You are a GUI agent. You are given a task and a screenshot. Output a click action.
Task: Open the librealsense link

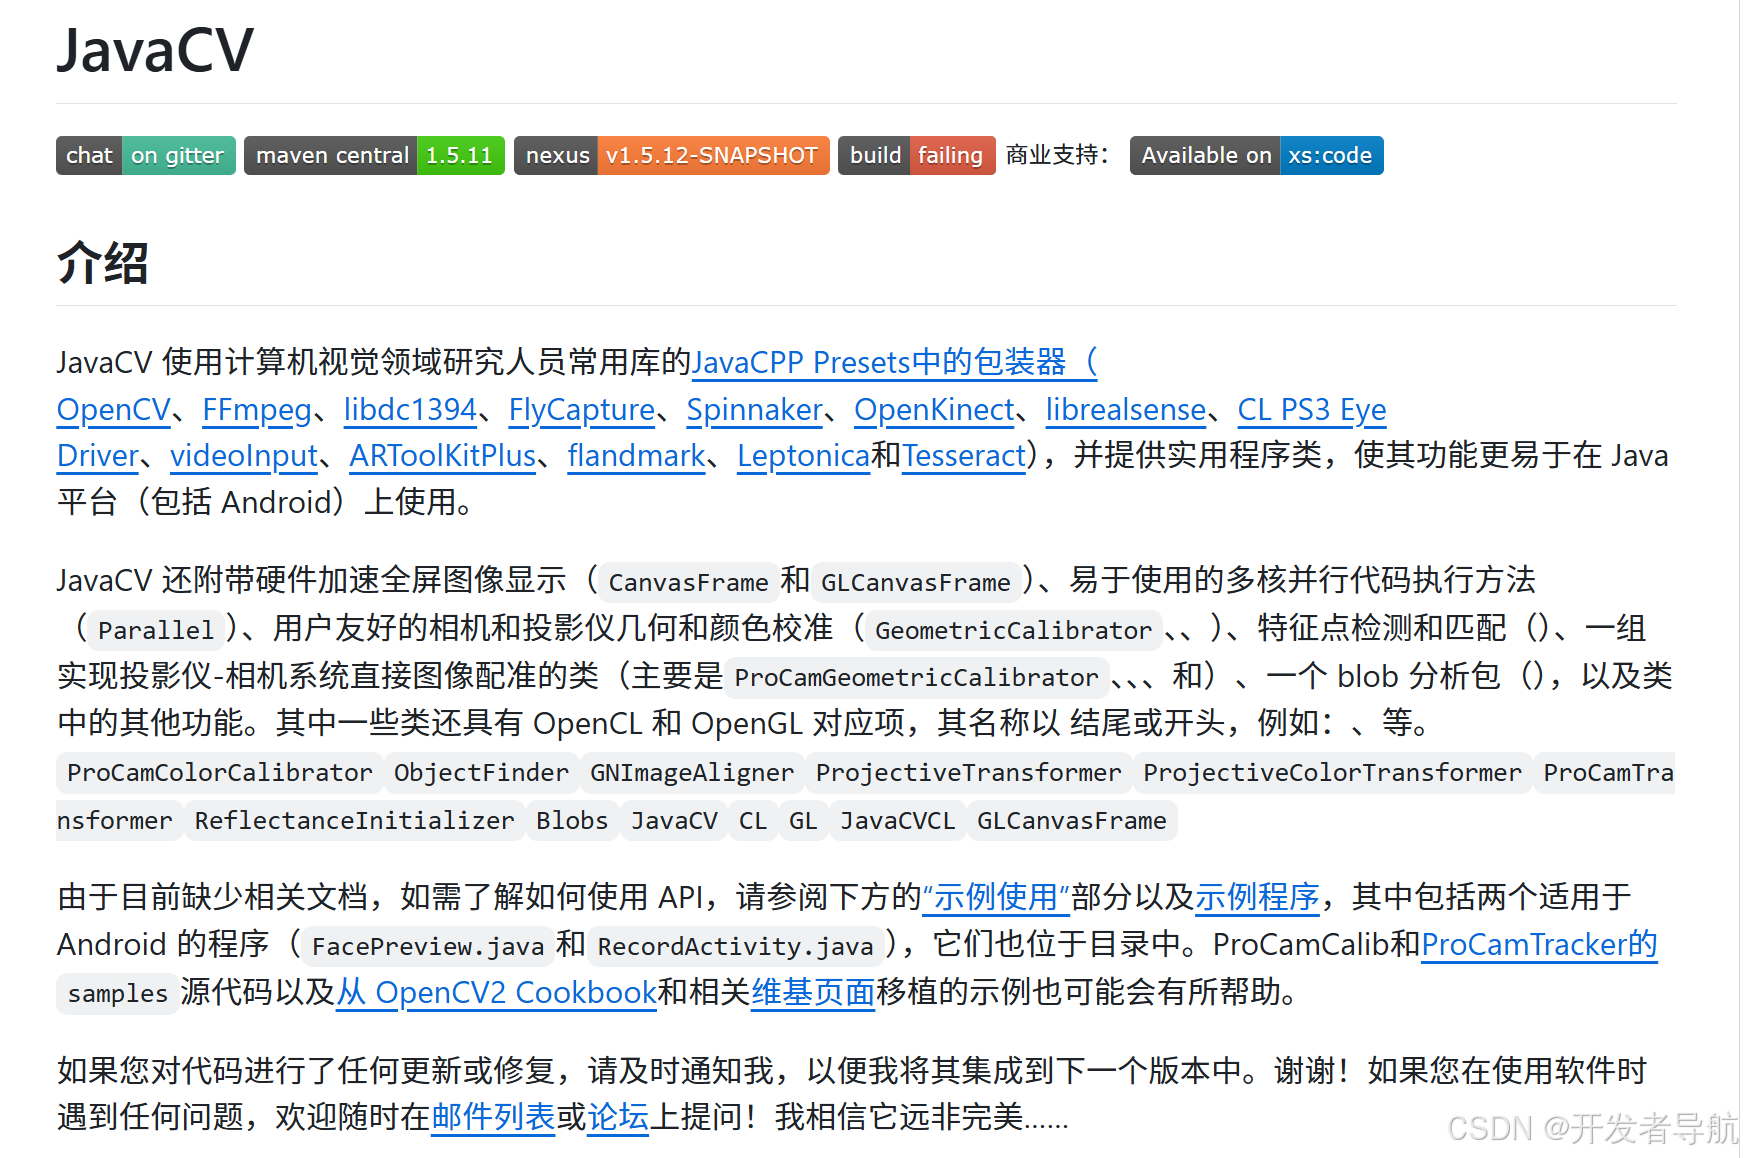1124,409
